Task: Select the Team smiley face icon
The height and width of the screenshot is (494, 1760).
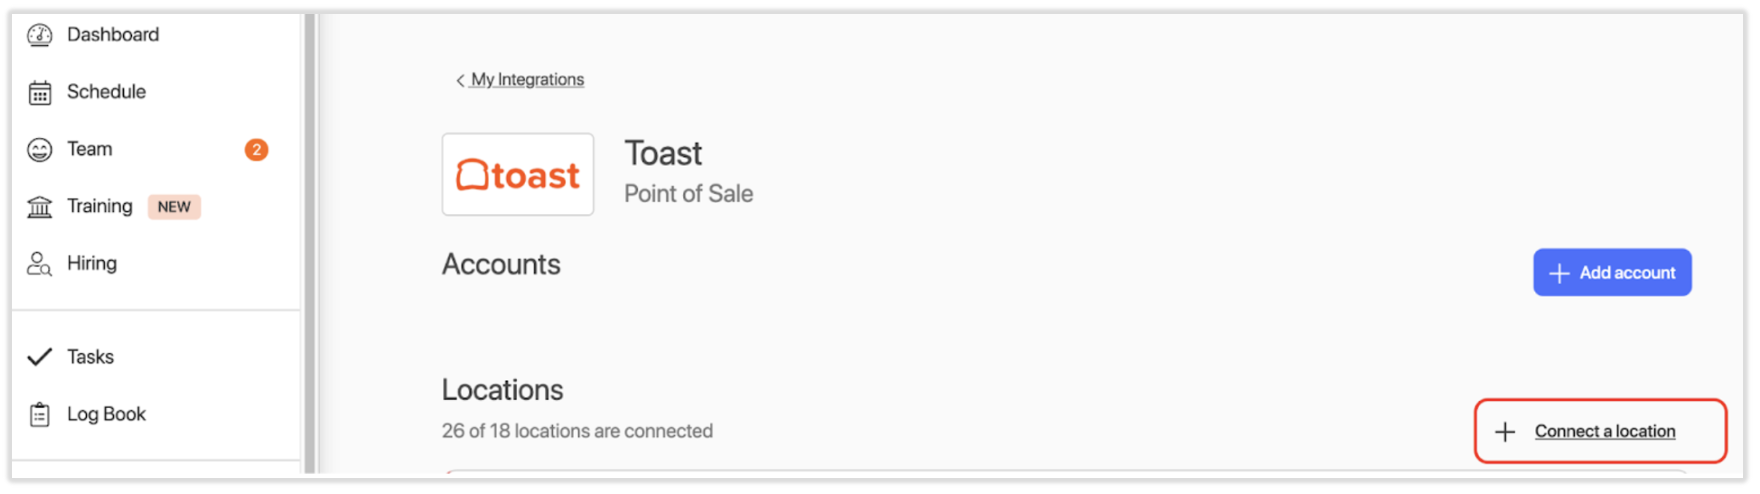Action: coord(40,150)
